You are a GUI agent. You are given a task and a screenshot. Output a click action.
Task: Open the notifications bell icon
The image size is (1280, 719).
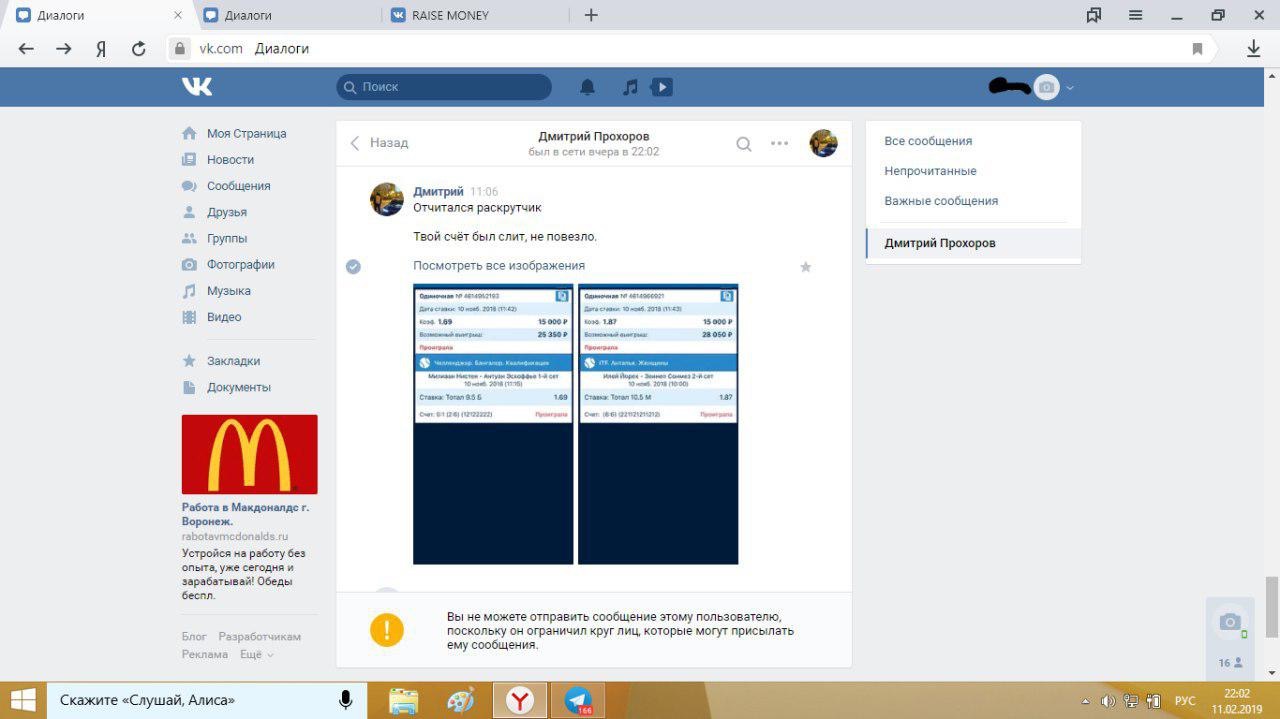point(588,87)
